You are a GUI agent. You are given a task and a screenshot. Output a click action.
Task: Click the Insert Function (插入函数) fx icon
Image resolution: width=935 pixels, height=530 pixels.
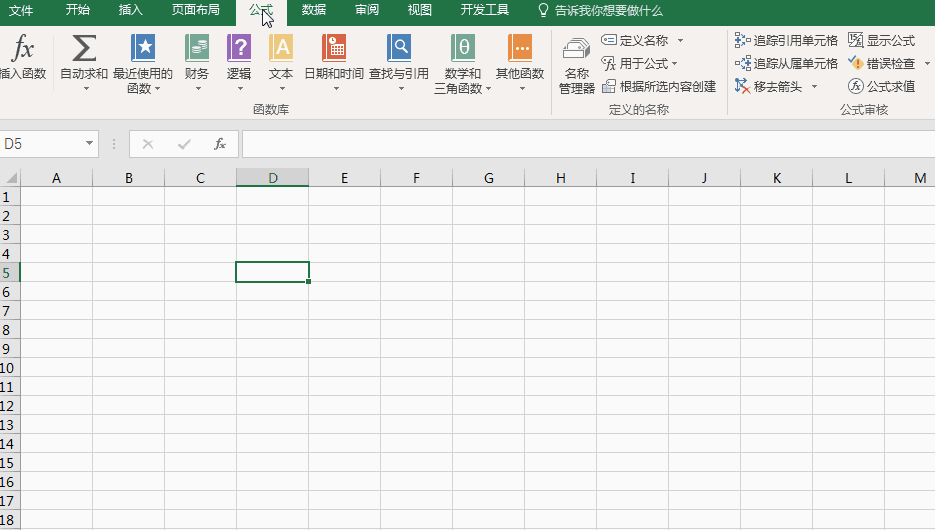[x=23, y=48]
